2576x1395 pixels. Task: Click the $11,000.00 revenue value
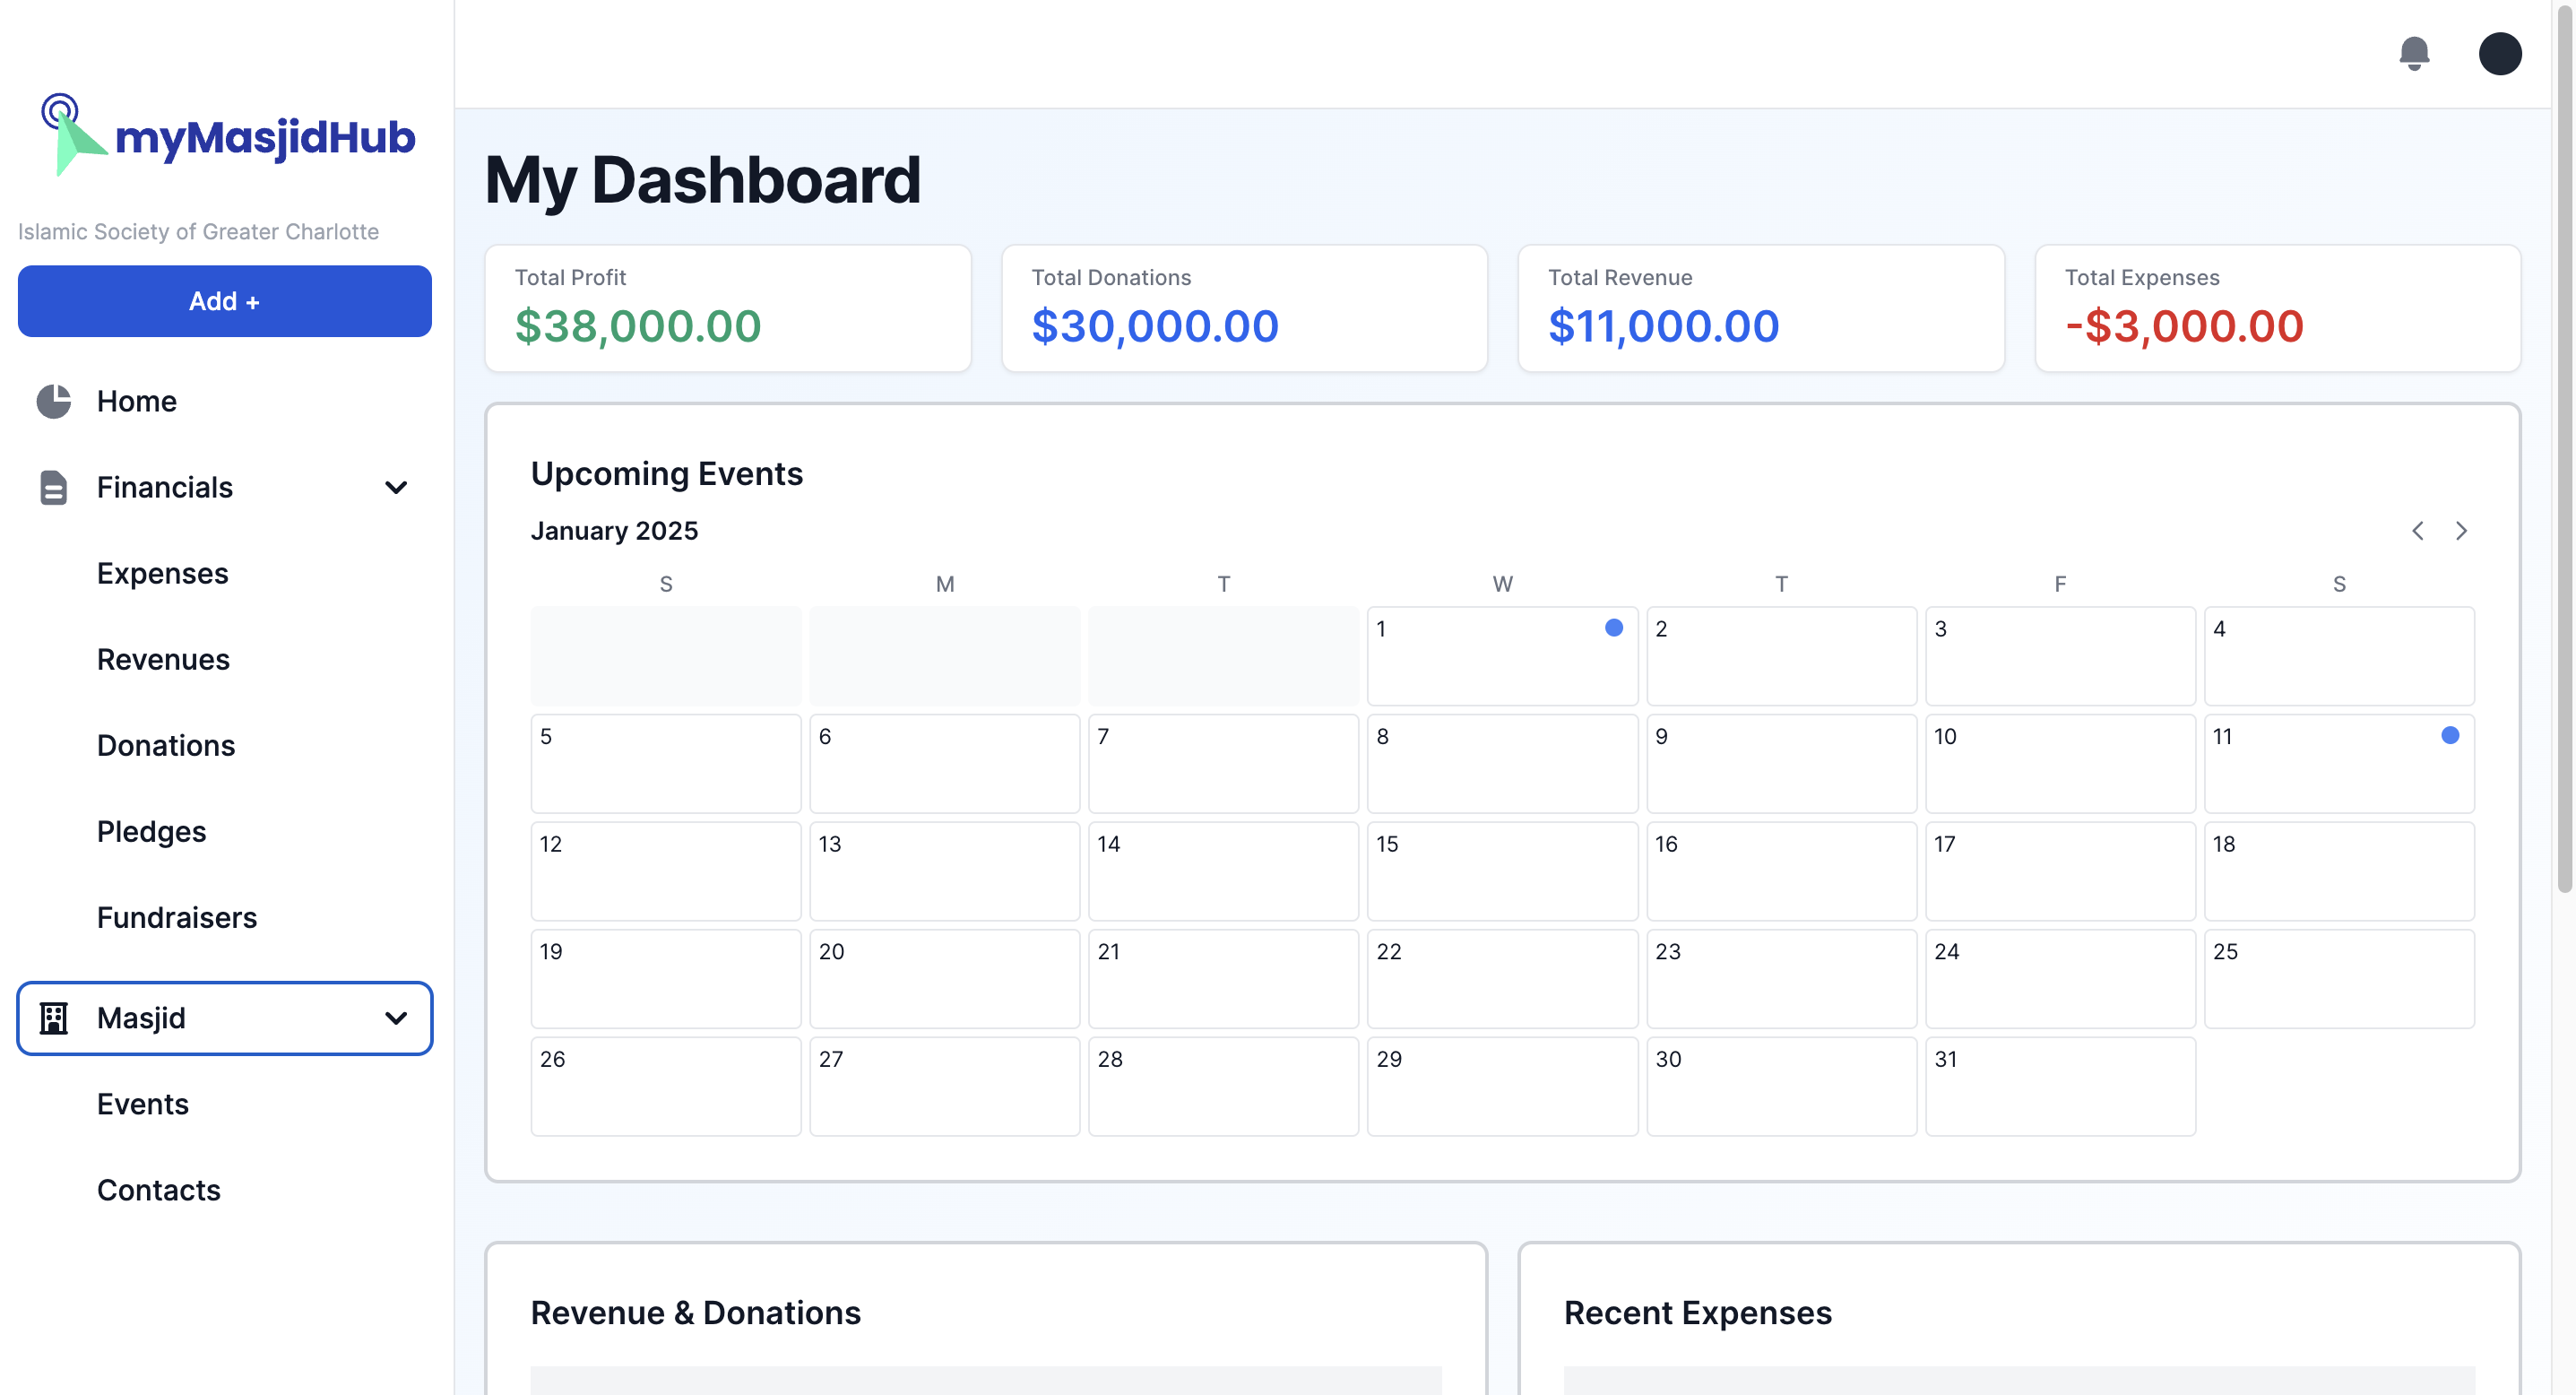point(1663,326)
